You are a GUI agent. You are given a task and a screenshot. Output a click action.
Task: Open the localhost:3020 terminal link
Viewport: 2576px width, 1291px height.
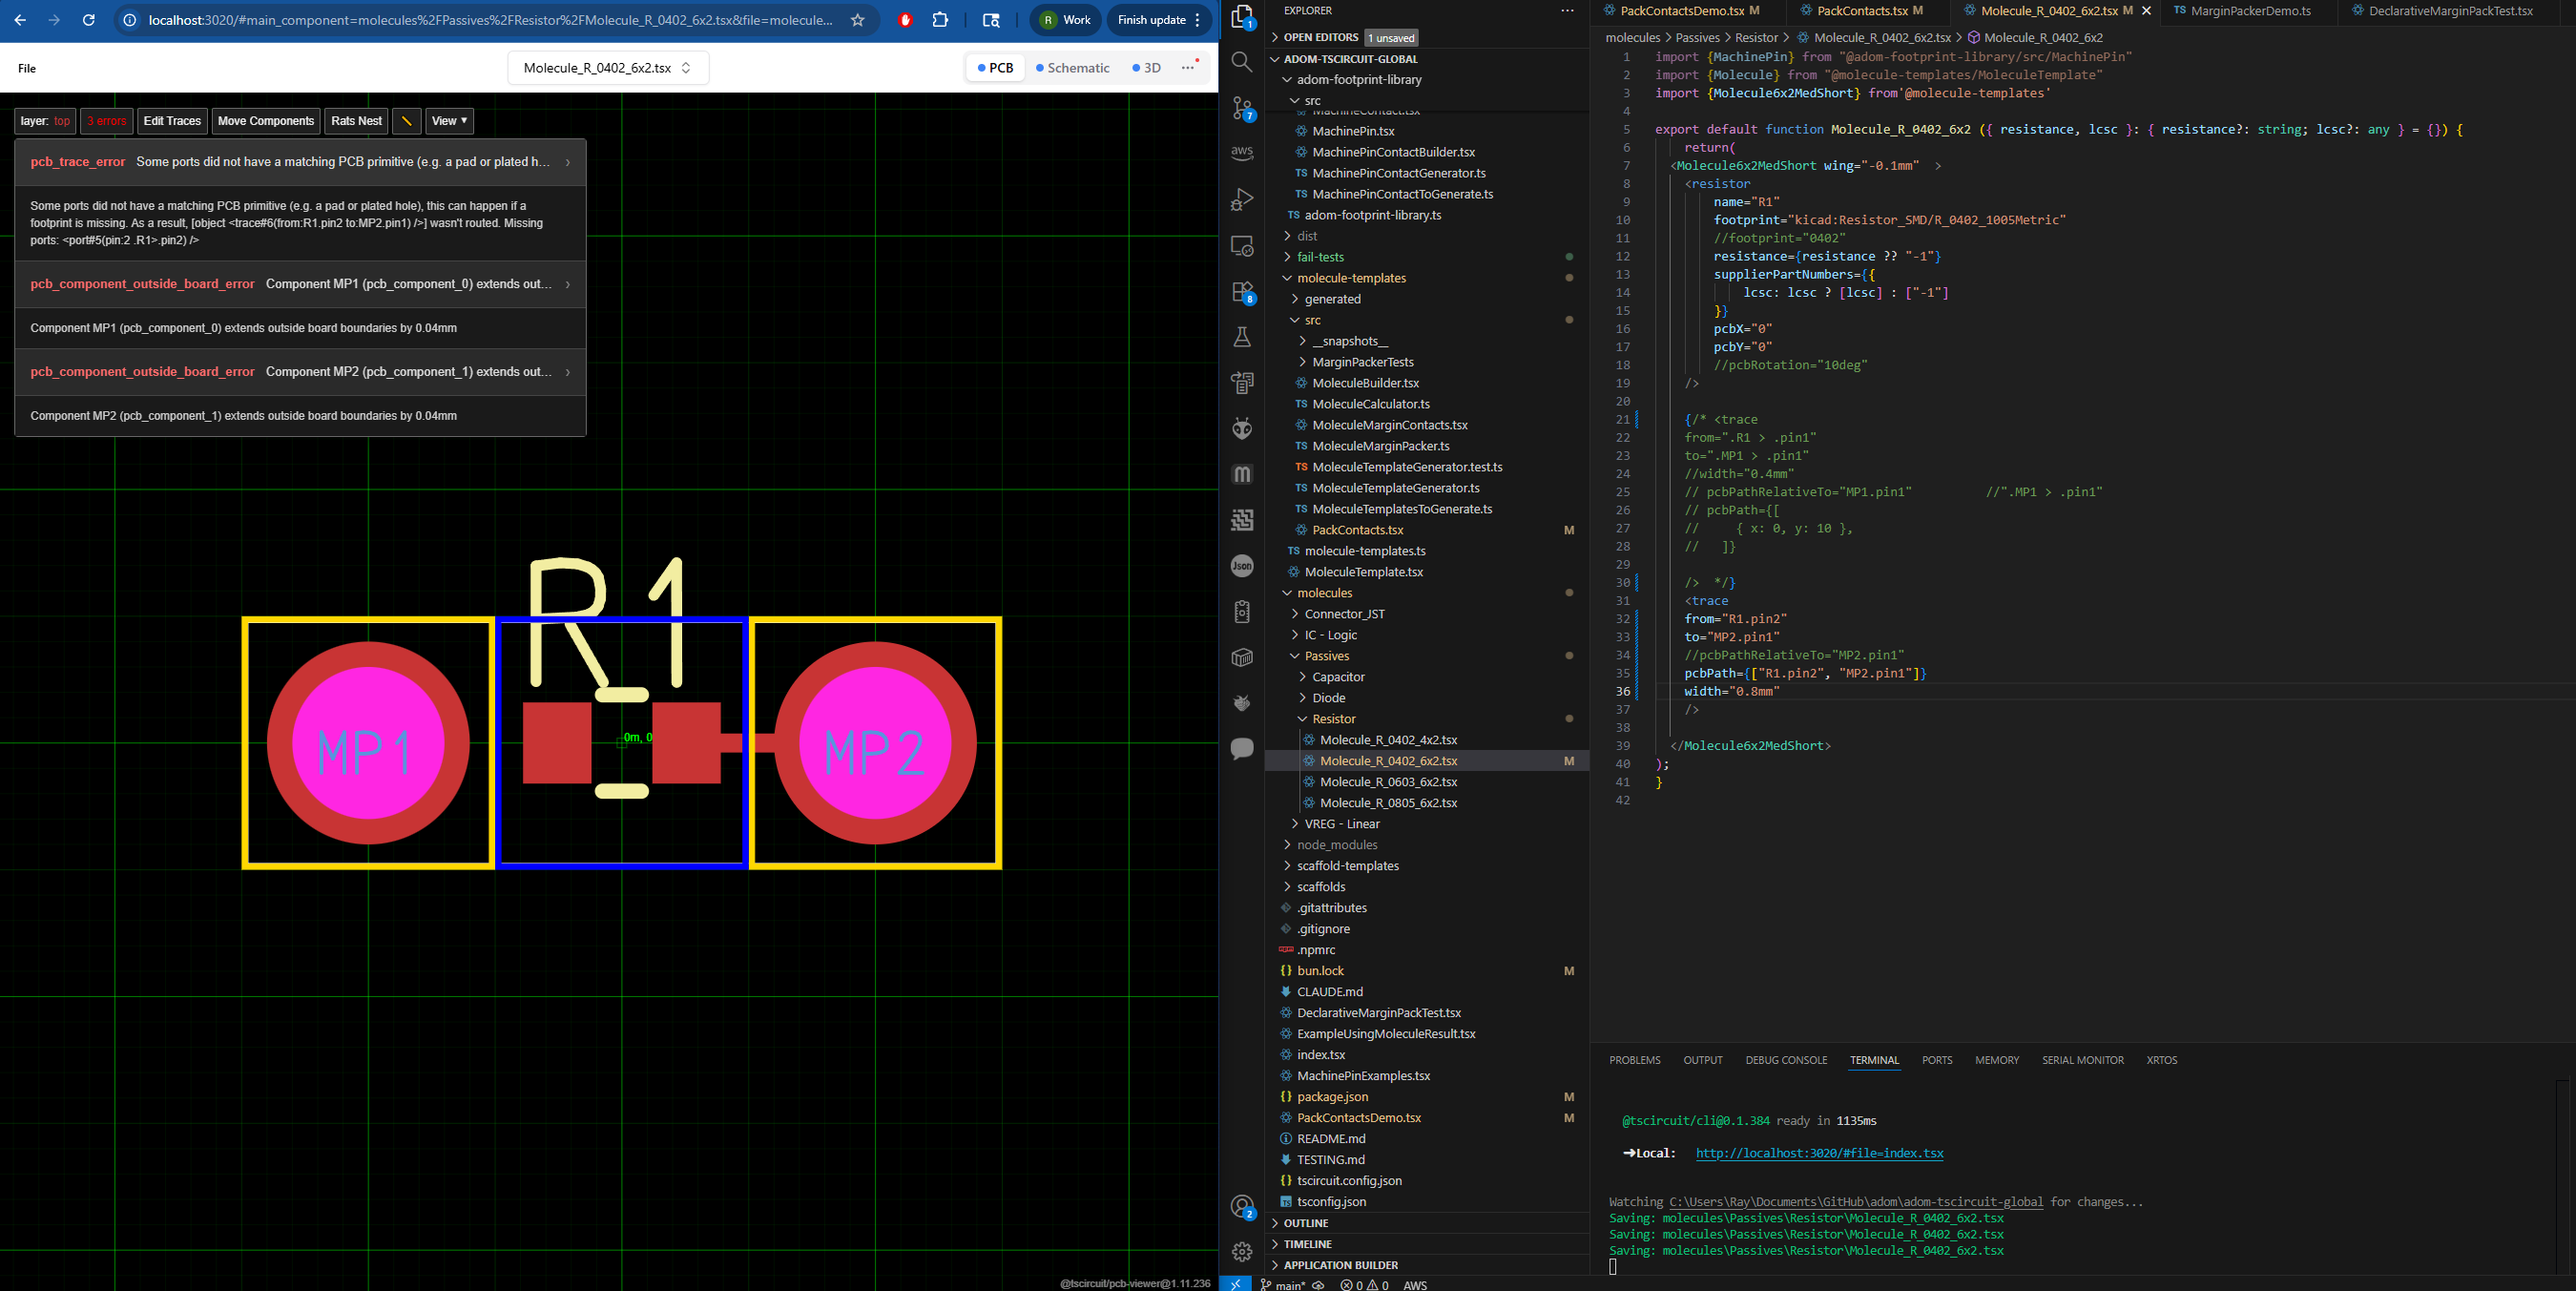[x=1819, y=1153]
